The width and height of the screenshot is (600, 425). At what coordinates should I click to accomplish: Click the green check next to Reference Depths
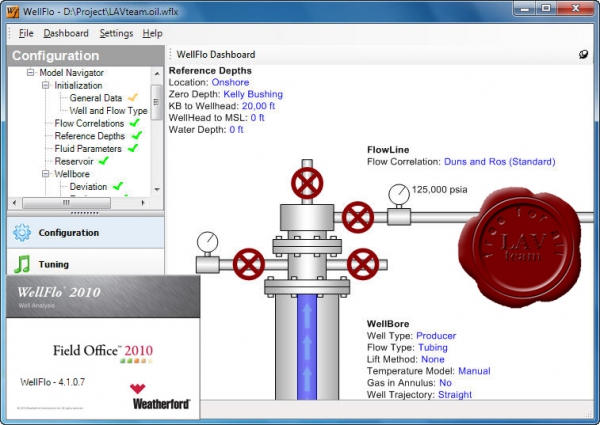coord(137,136)
